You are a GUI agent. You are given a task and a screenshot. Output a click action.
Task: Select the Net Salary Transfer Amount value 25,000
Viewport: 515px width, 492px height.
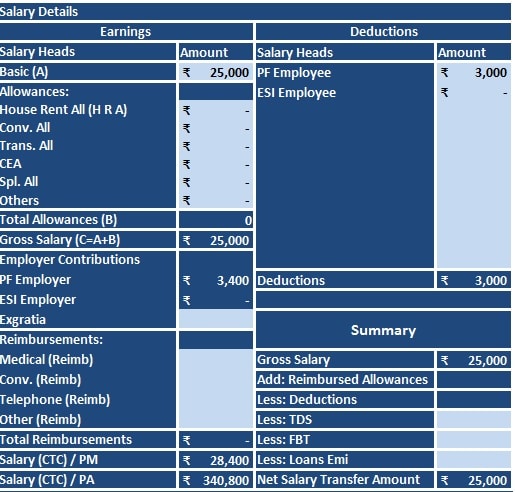(474, 480)
